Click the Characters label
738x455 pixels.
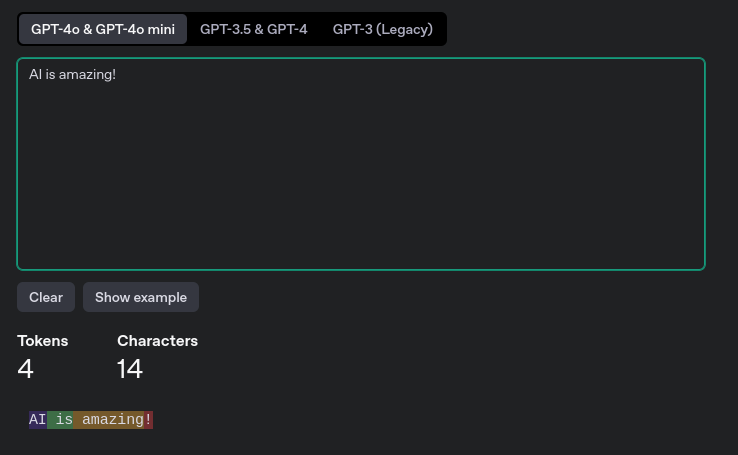[157, 341]
